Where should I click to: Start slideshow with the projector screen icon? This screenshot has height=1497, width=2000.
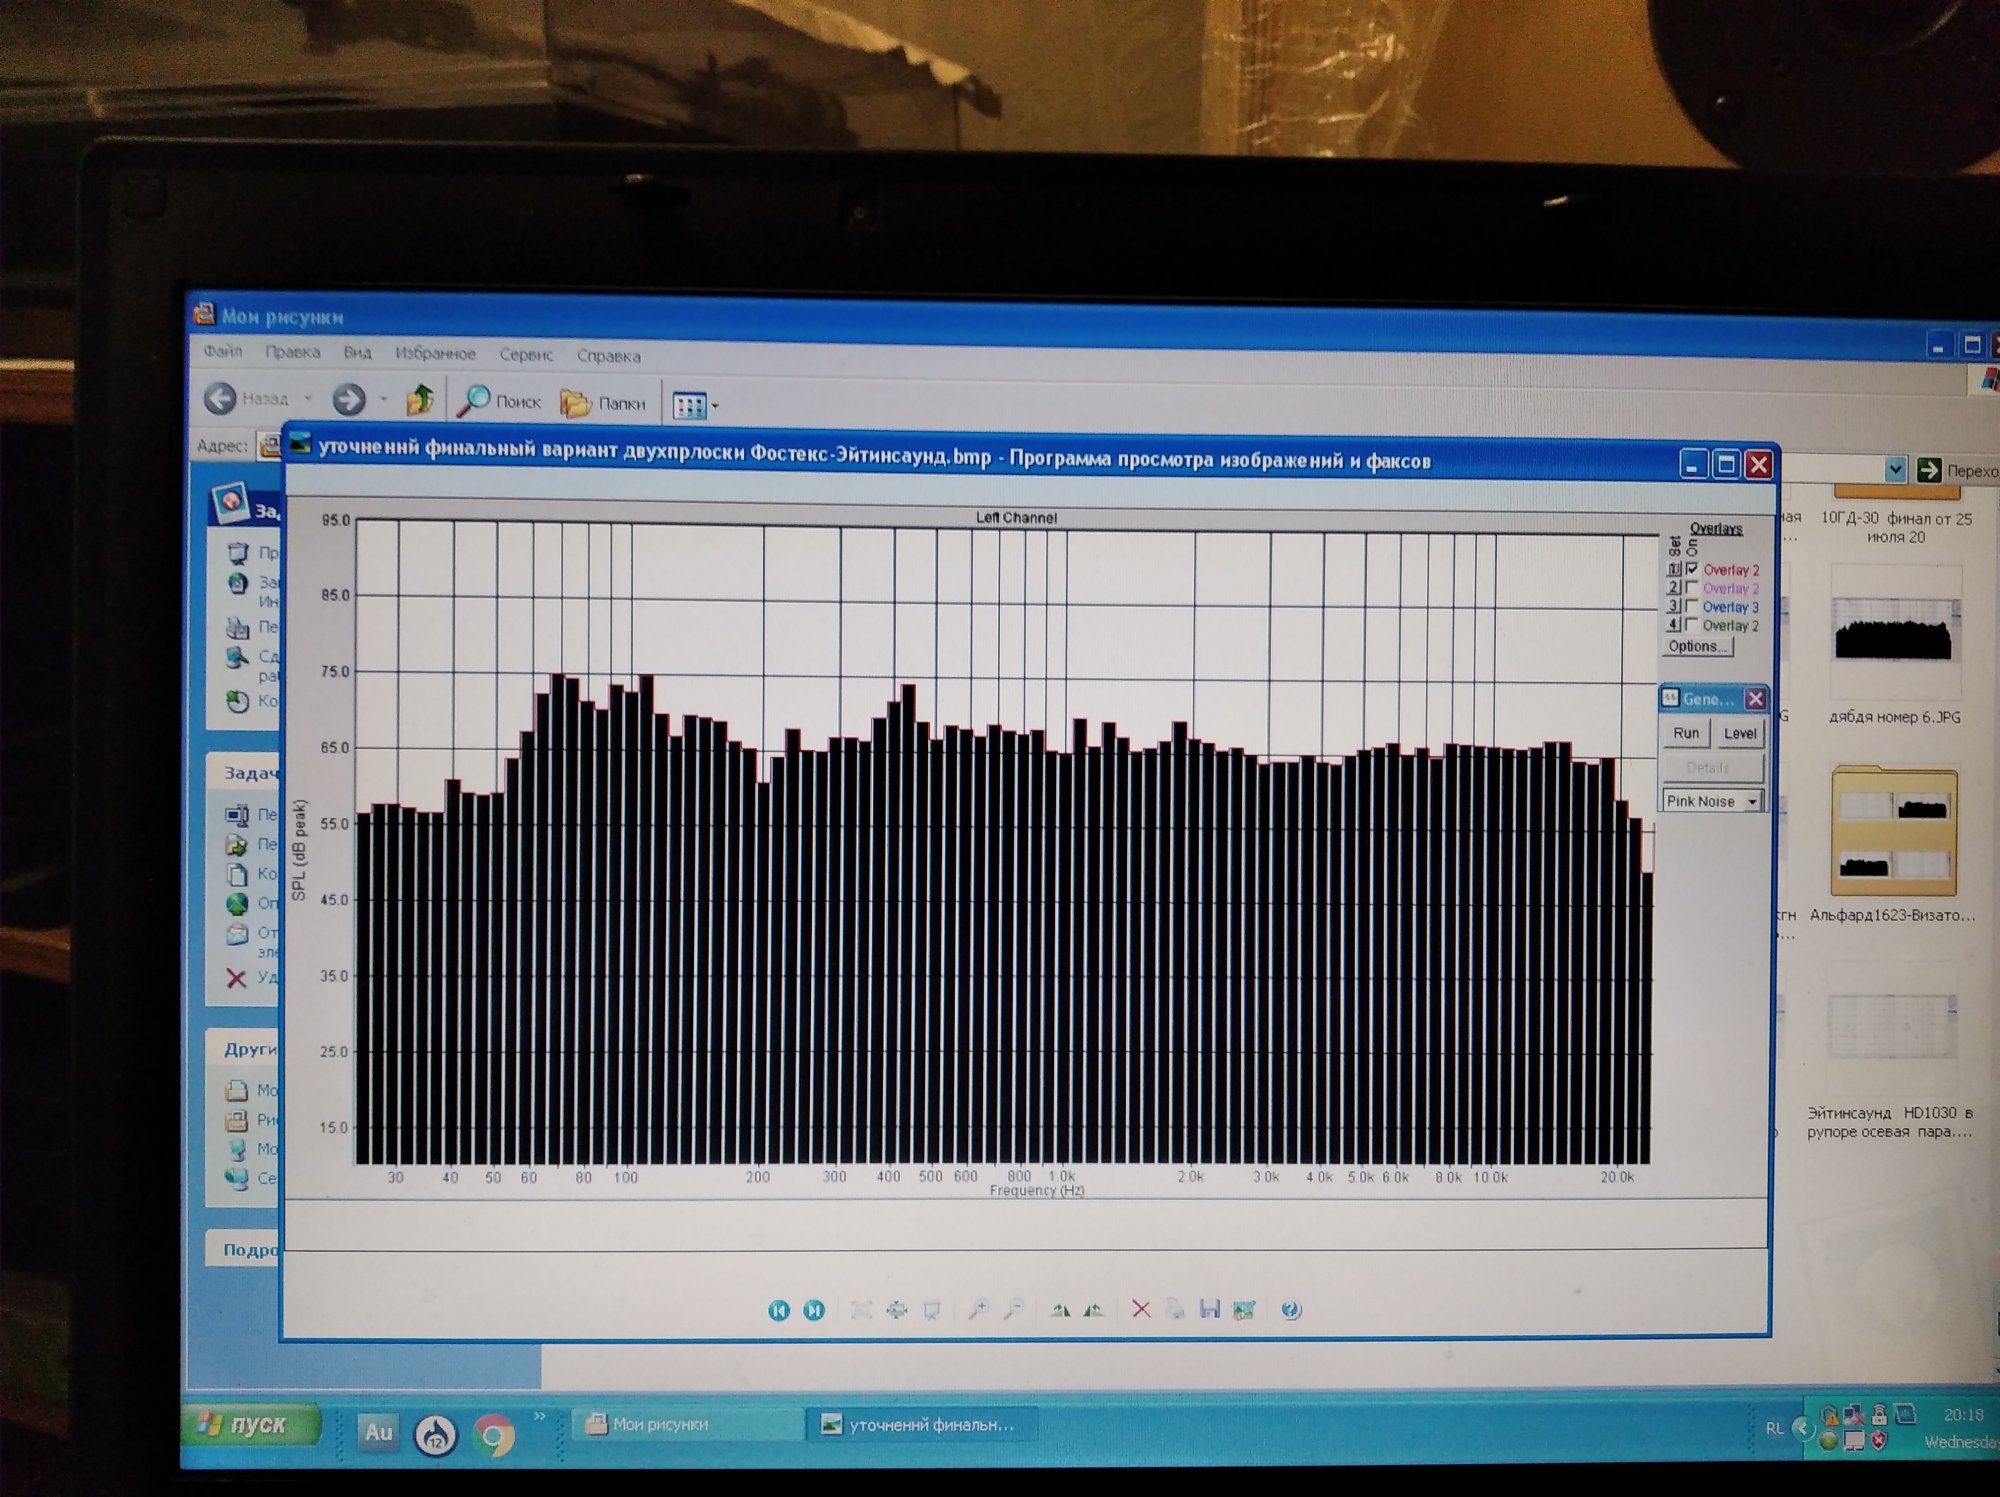[932, 1310]
